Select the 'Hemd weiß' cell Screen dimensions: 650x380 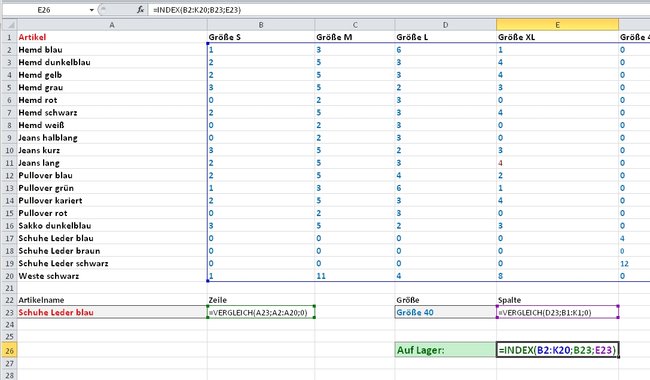112,125
